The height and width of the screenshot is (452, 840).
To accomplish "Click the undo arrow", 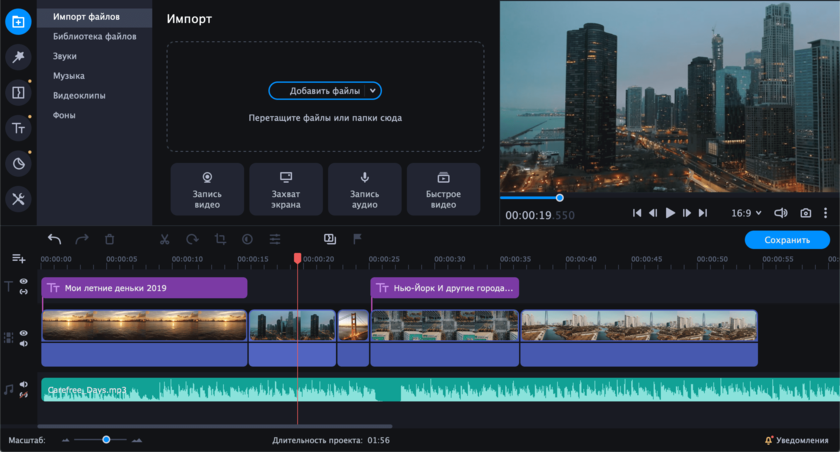I will click(54, 240).
